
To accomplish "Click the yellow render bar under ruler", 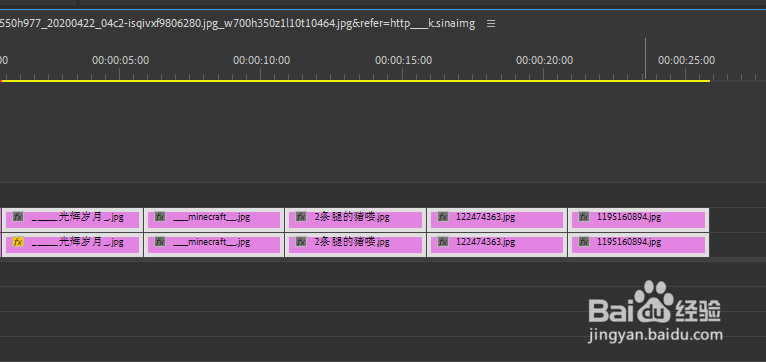I will point(356,81).
